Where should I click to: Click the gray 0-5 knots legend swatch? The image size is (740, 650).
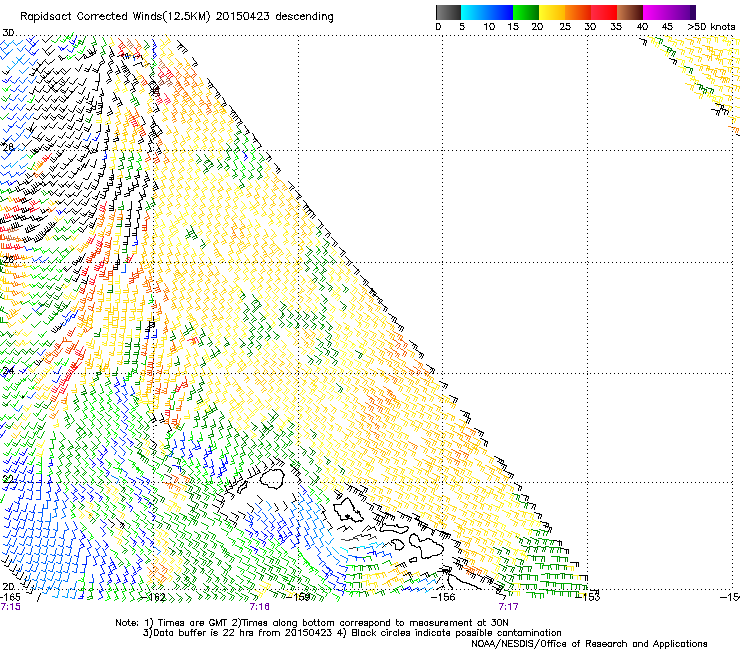[448, 12]
